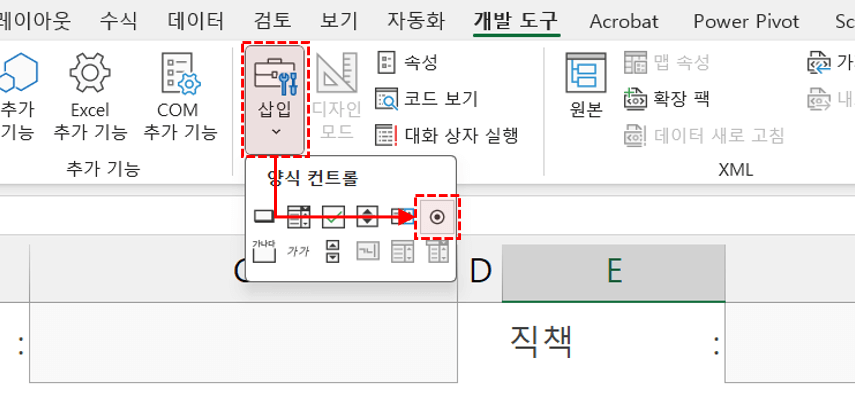Open the Acrobat tab
855x416 pixels.
(x=624, y=21)
